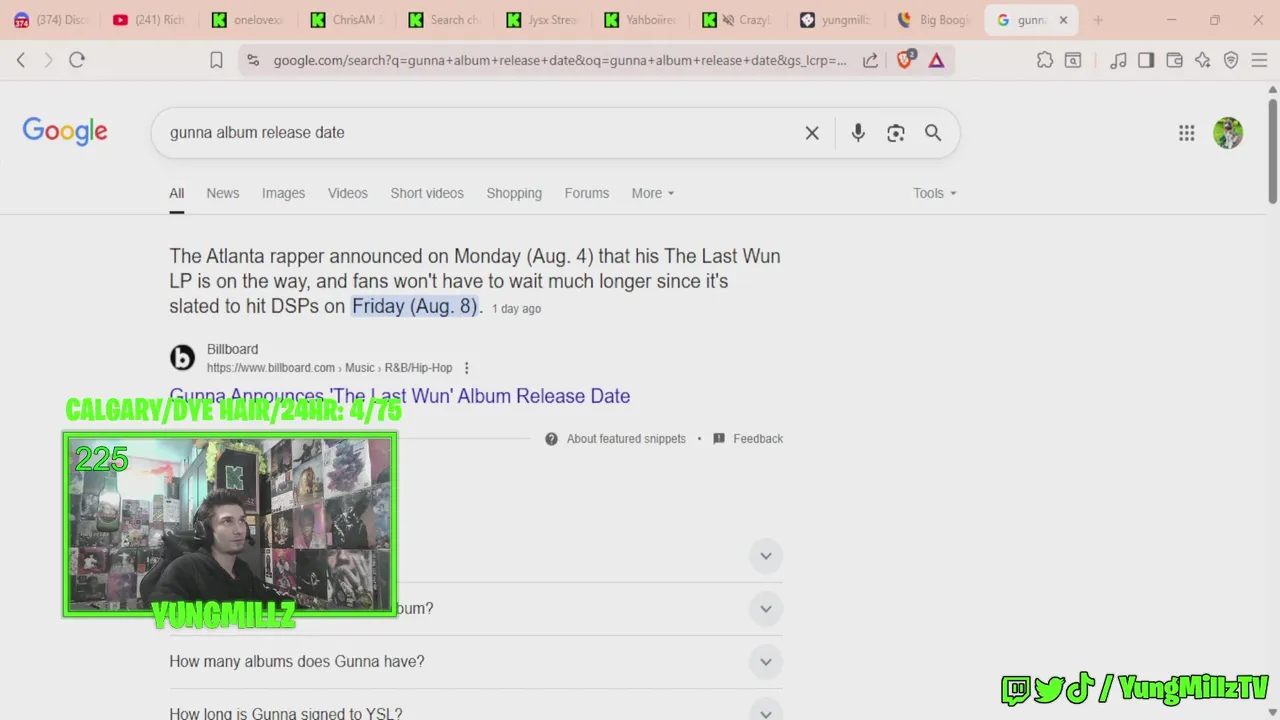This screenshot has width=1280, height=720.
Task: Open the extensions puzzle-piece icon
Action: [1045, 60]
